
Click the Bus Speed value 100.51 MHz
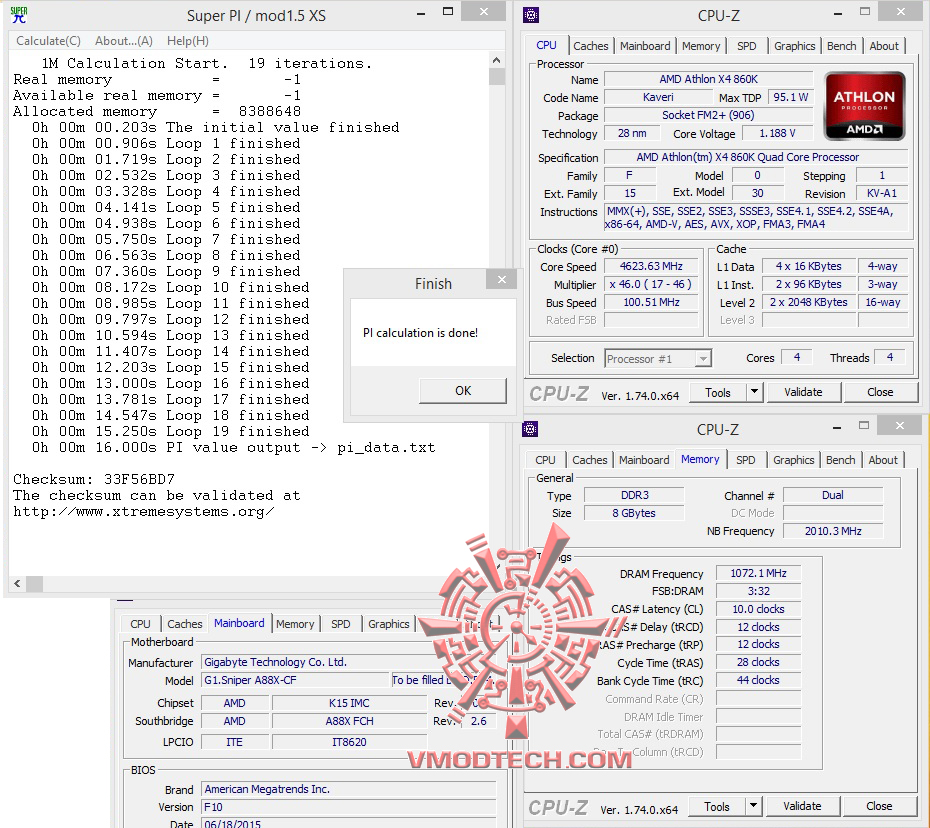(x=651, y=302)
